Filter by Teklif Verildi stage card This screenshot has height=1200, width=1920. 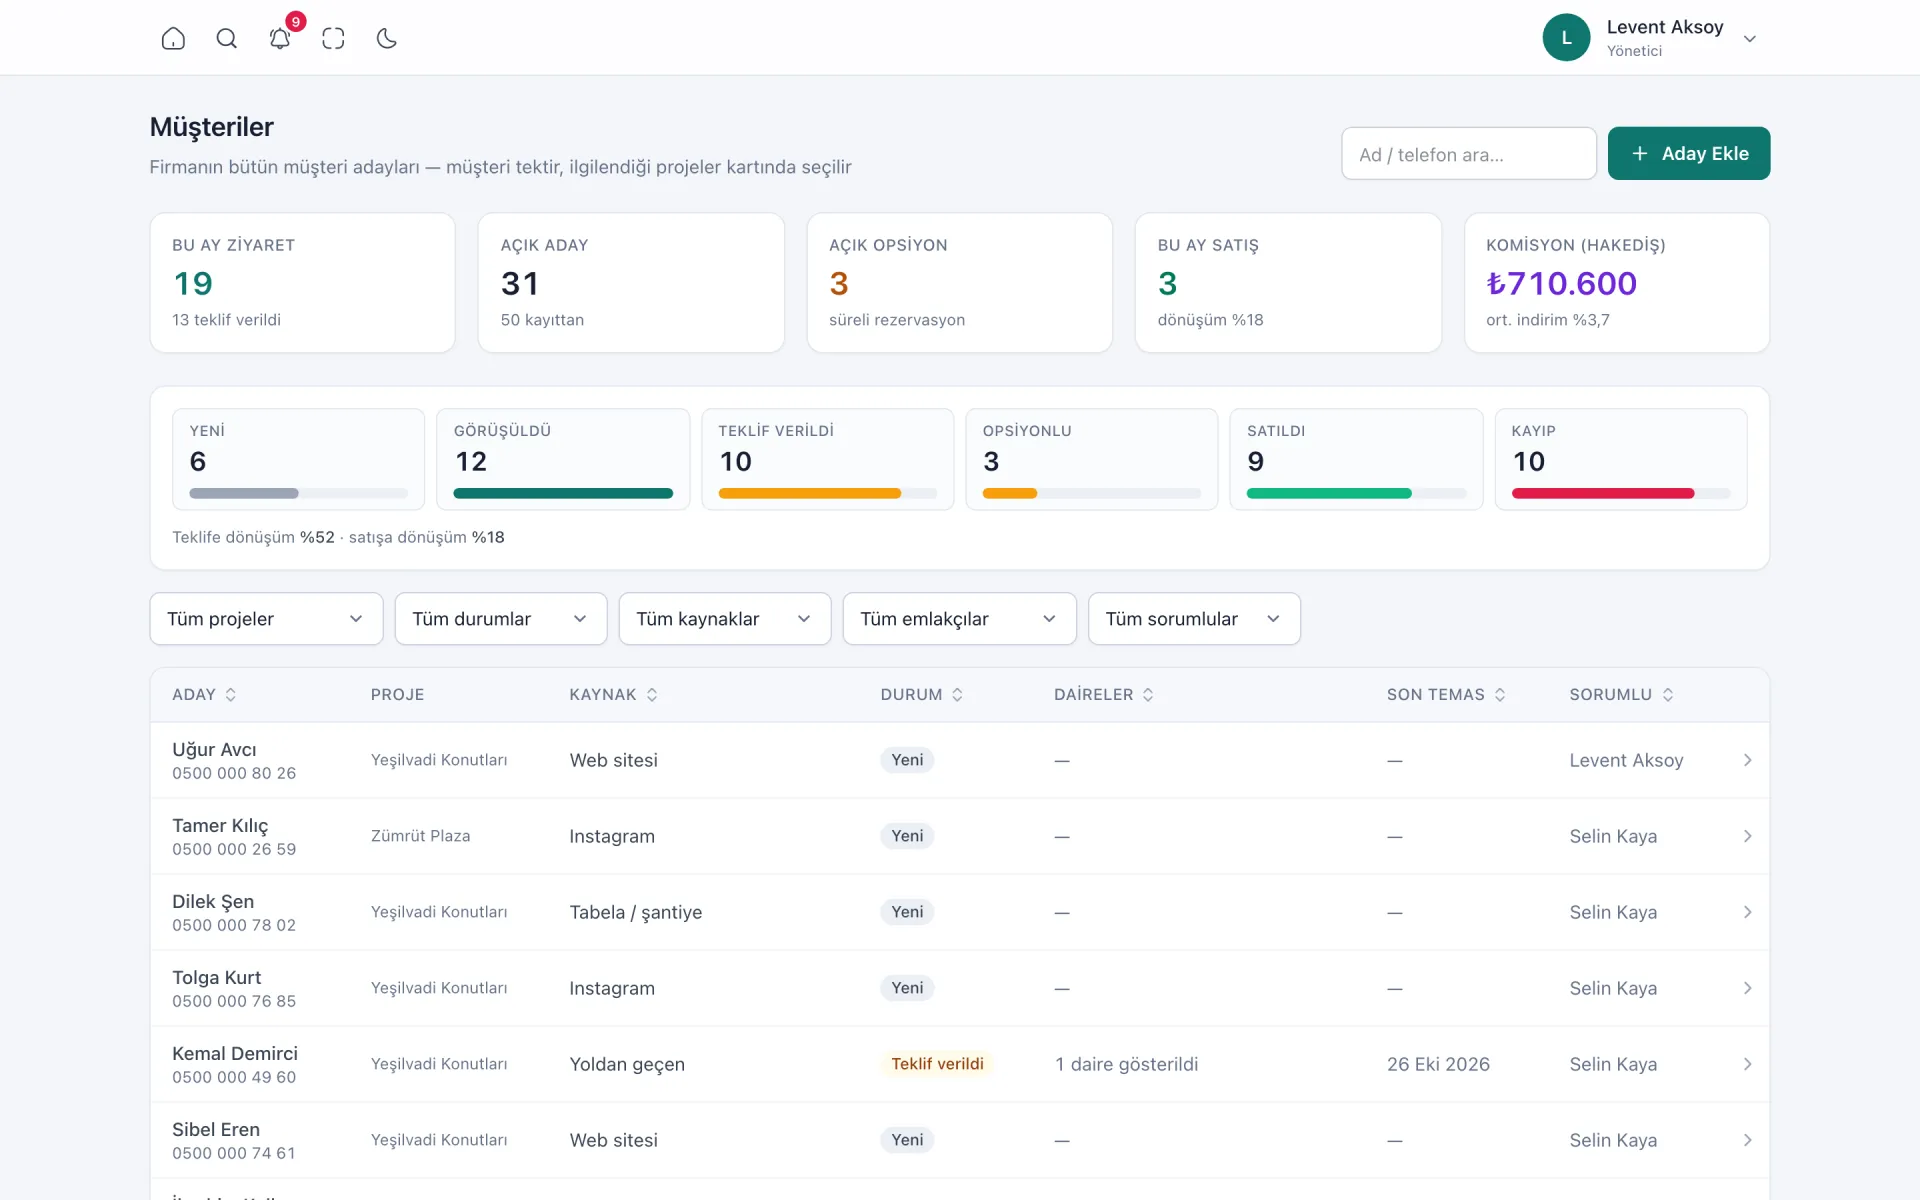pyautogui.click(x=827, y=459)
